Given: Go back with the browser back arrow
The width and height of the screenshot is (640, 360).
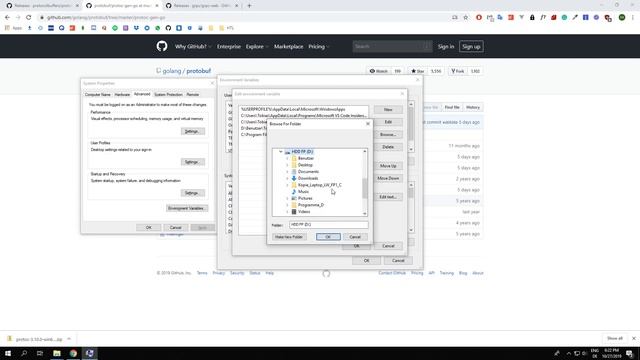Looking at the screenshot, I should [7, 18].
